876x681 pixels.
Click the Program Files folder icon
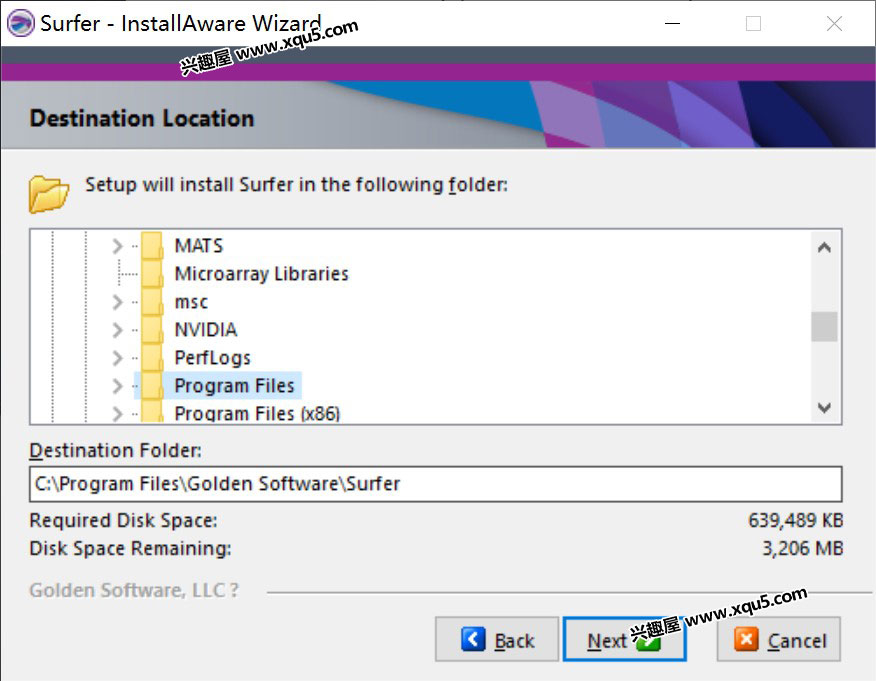152,385
